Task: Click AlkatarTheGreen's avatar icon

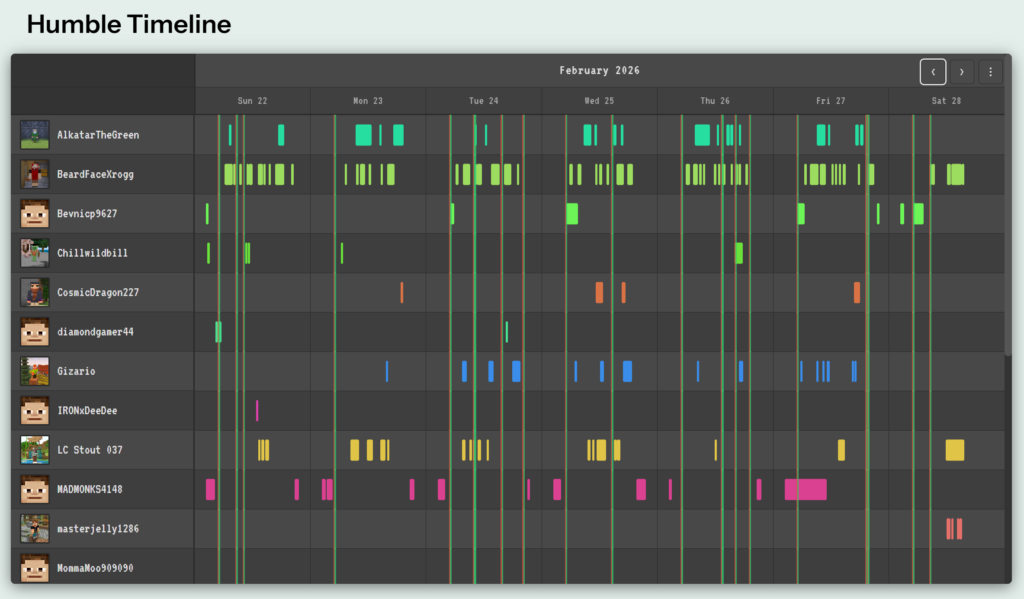Action: click(35, 135)
